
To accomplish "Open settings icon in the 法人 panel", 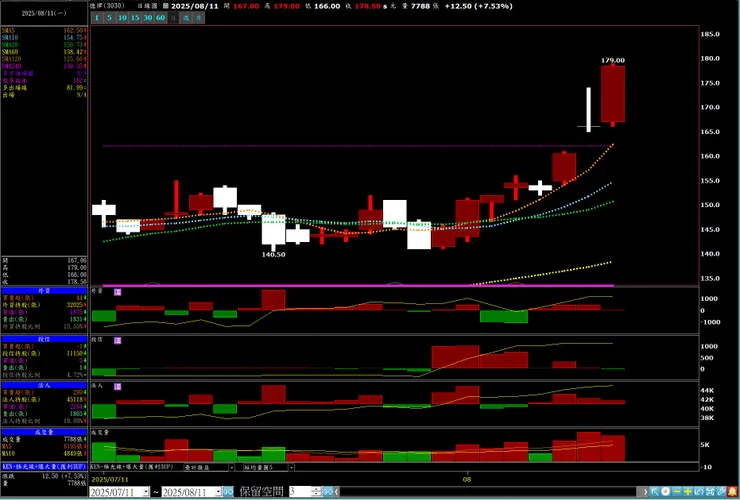I will click(118, 386).
